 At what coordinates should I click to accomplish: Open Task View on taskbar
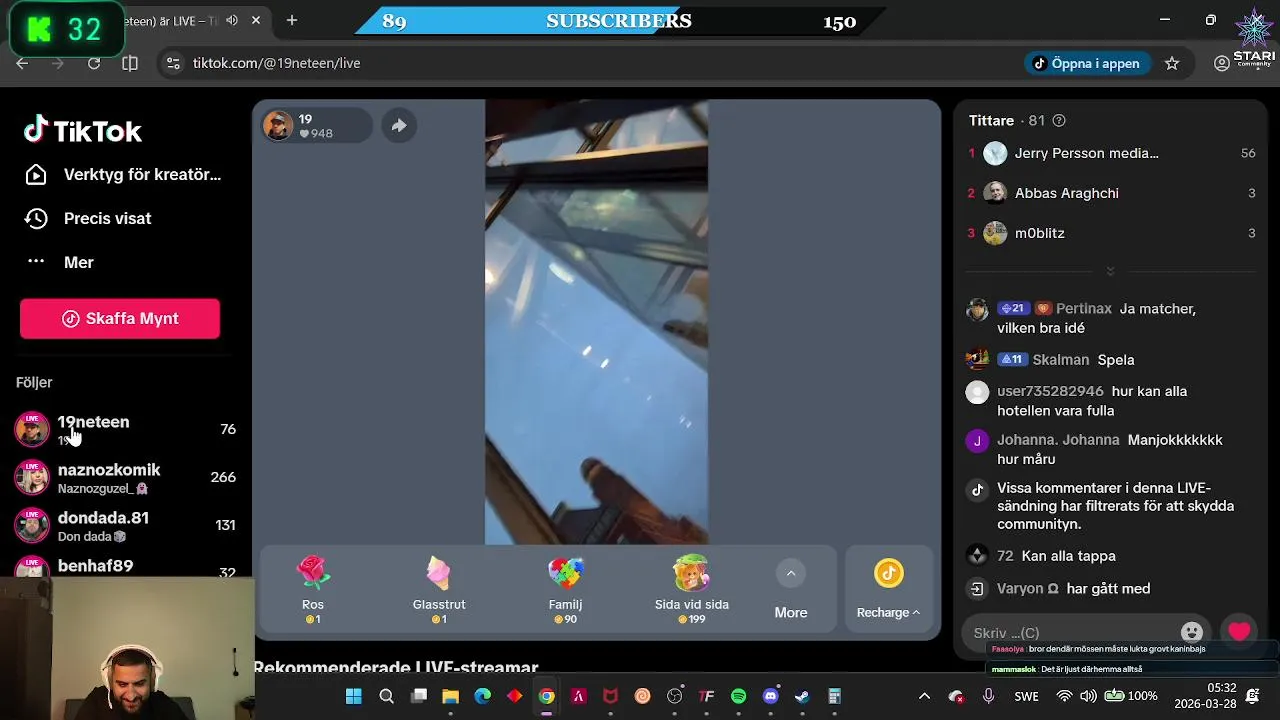point(419,696)
